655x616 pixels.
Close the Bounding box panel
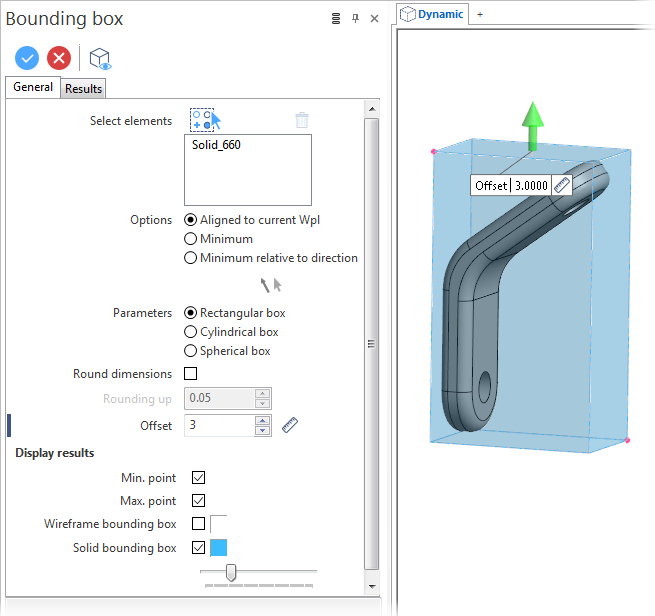coord(375,18)
